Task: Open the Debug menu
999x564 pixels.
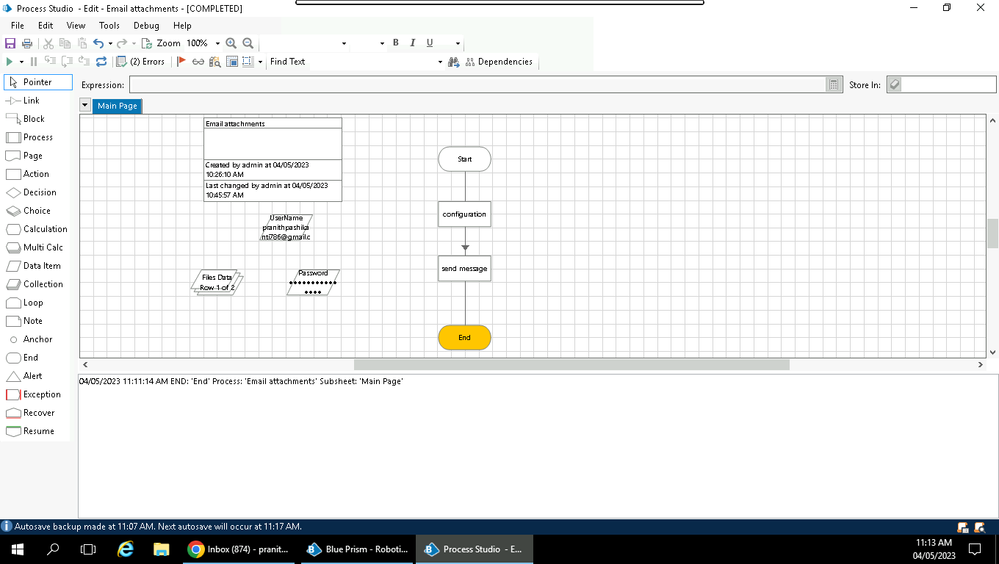Action: [146, 26]
